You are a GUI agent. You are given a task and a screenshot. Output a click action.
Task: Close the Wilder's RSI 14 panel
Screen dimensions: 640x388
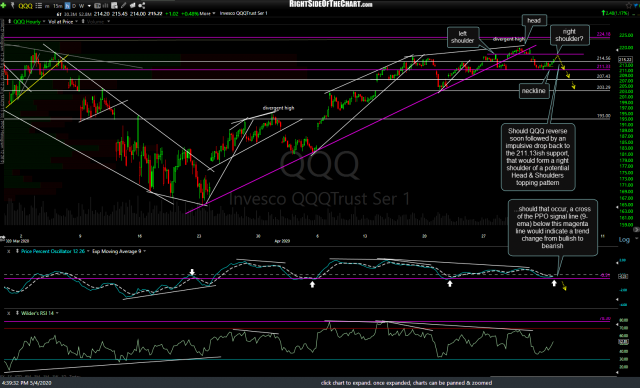(x=9, y=313)
